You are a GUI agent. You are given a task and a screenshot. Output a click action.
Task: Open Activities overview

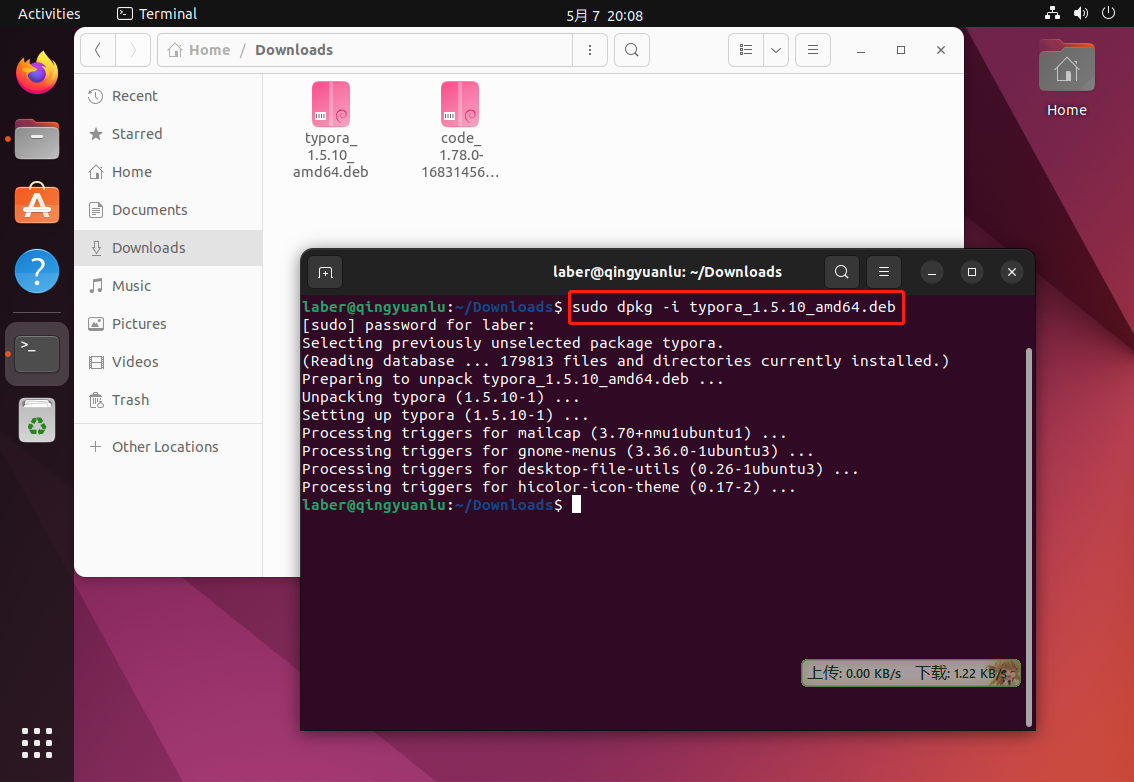pyautogui.click(x=49, y=14)
